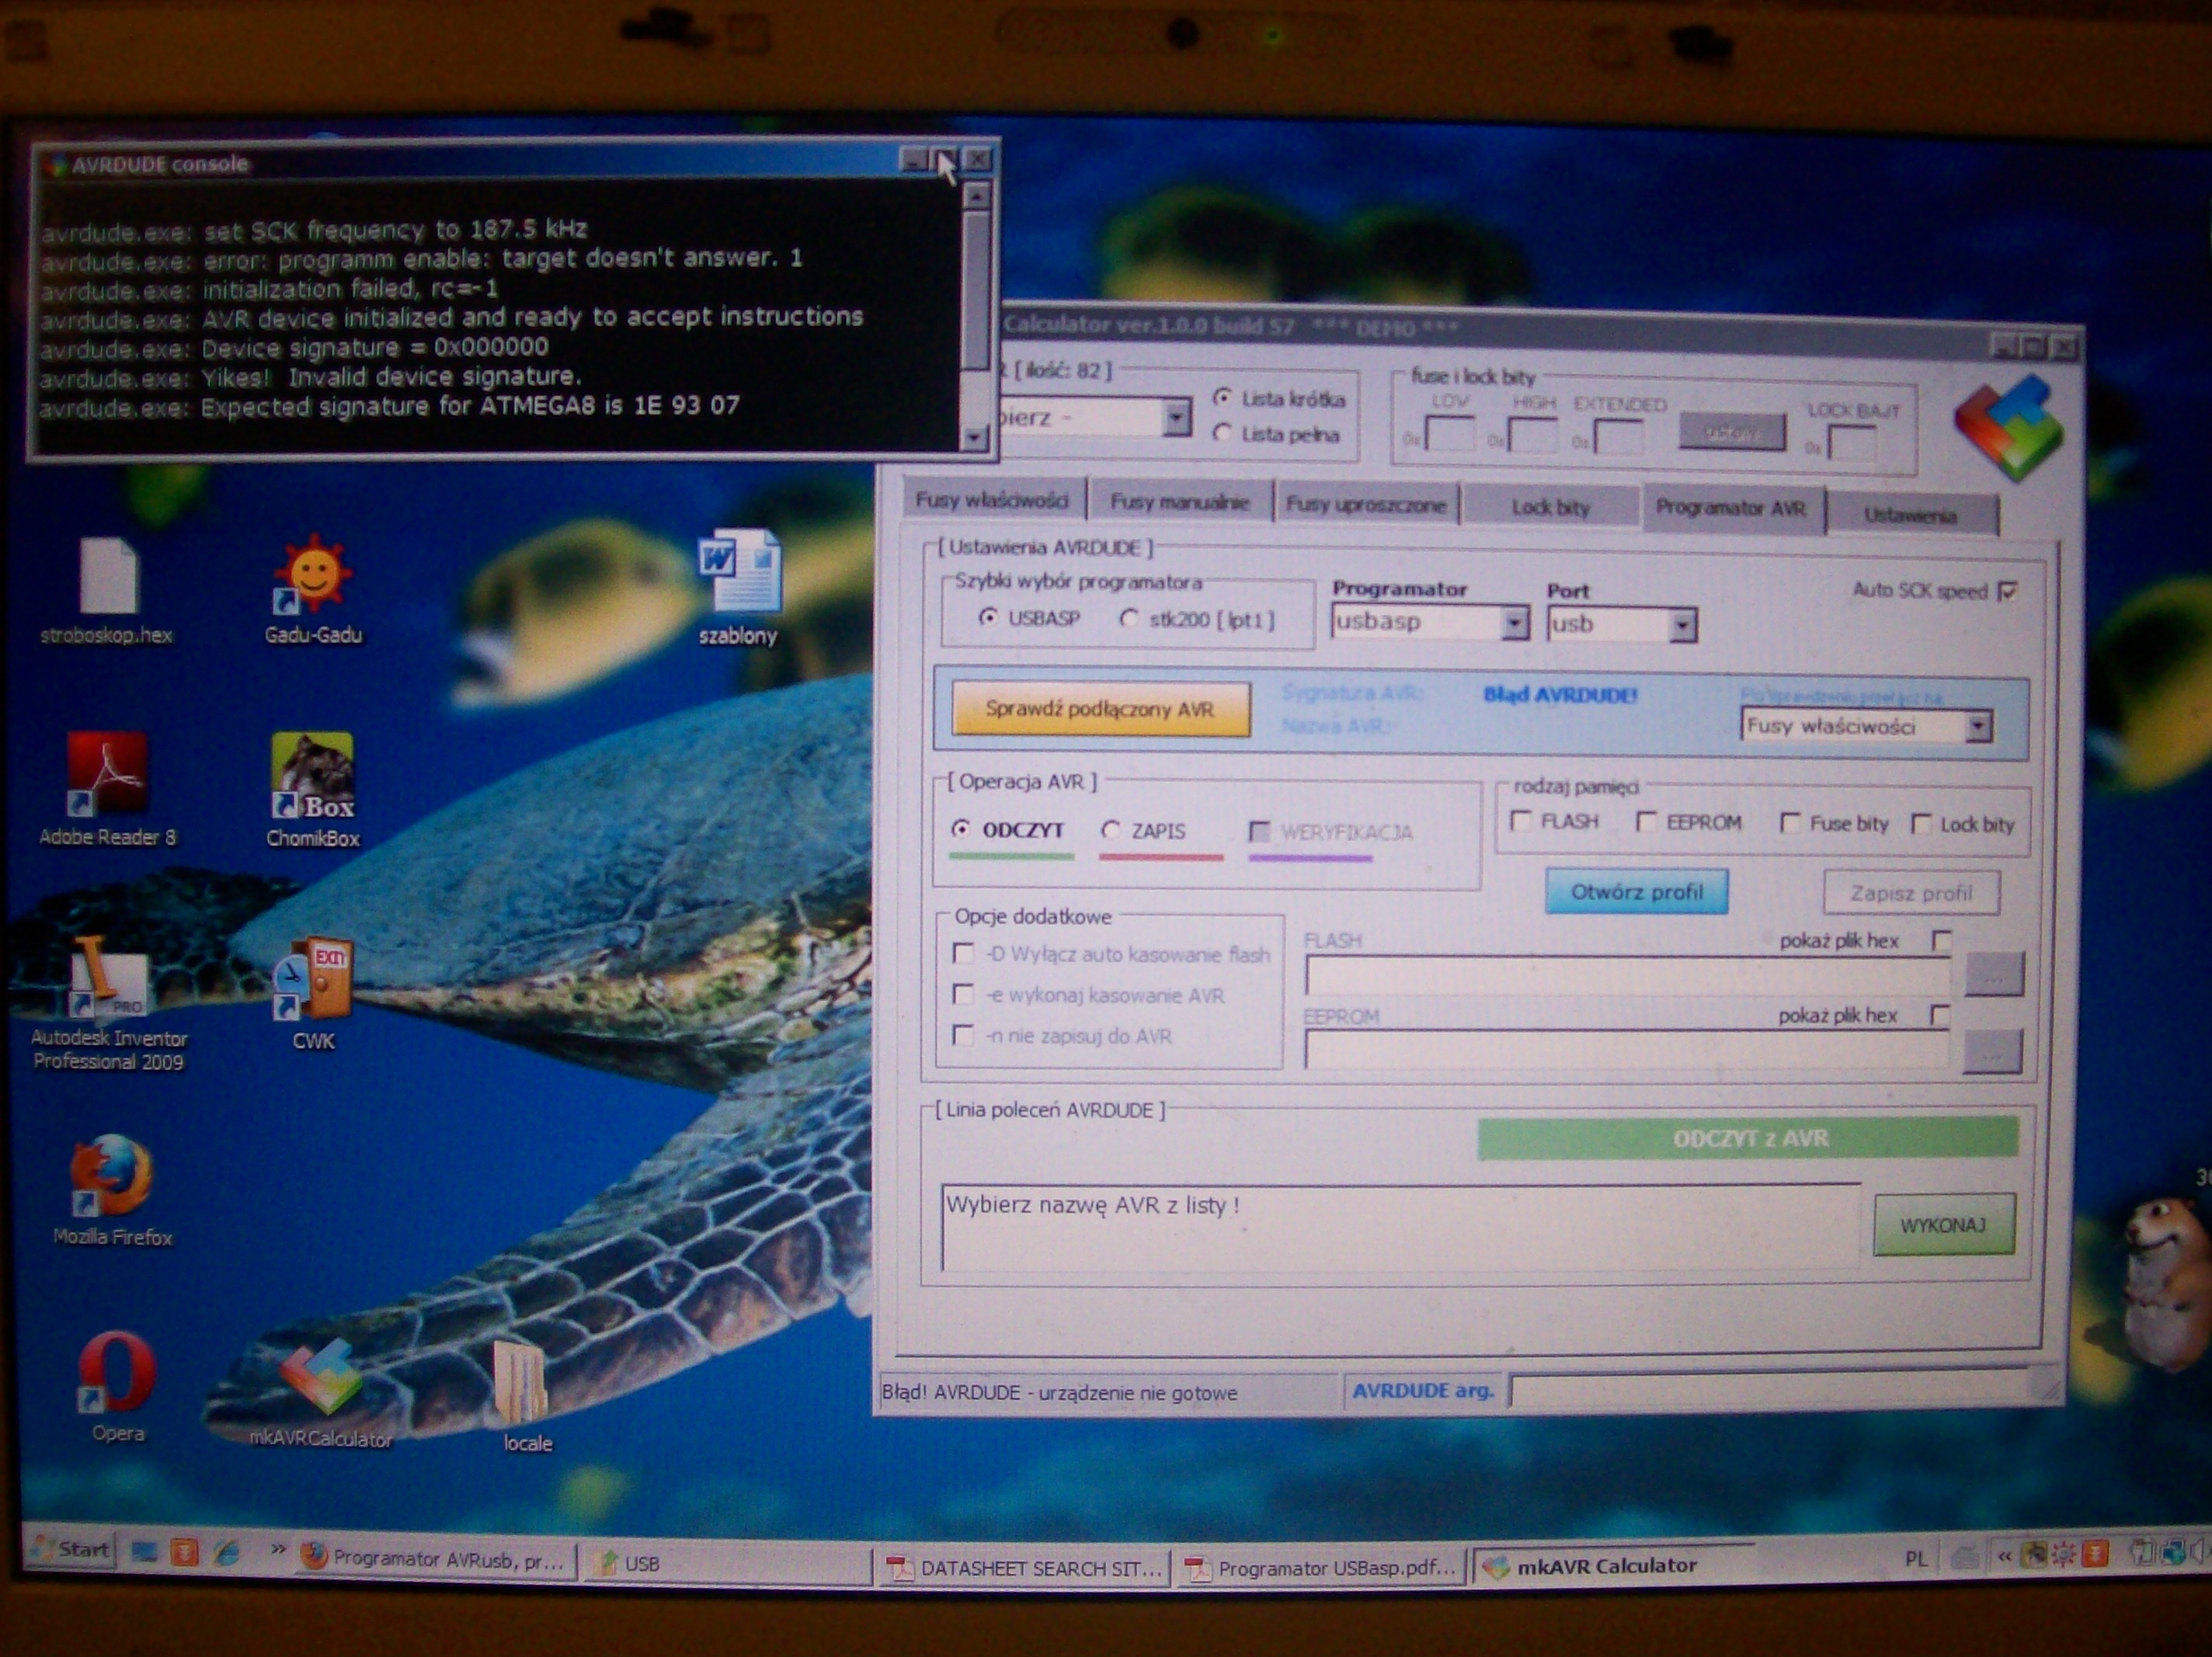The height and width of the screenshot is (1657, 2212).
Task: Expand the Programator usbasp dropdown
Action: pyautogui.click(x=1515, y=624)
